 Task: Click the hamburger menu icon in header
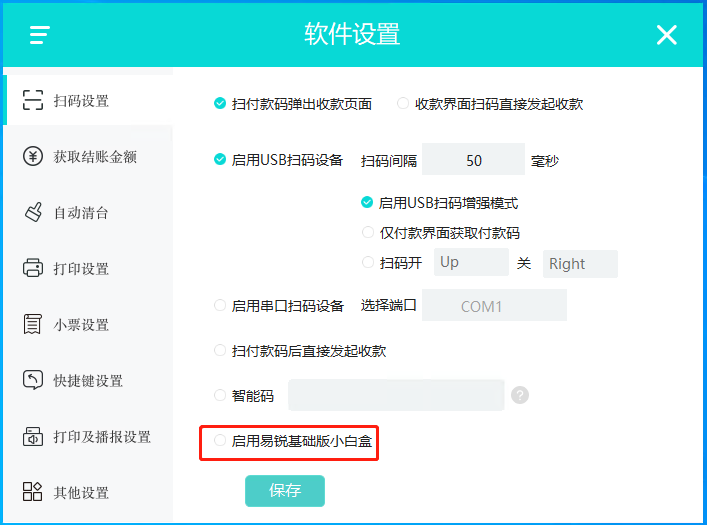tap(40, 35)
